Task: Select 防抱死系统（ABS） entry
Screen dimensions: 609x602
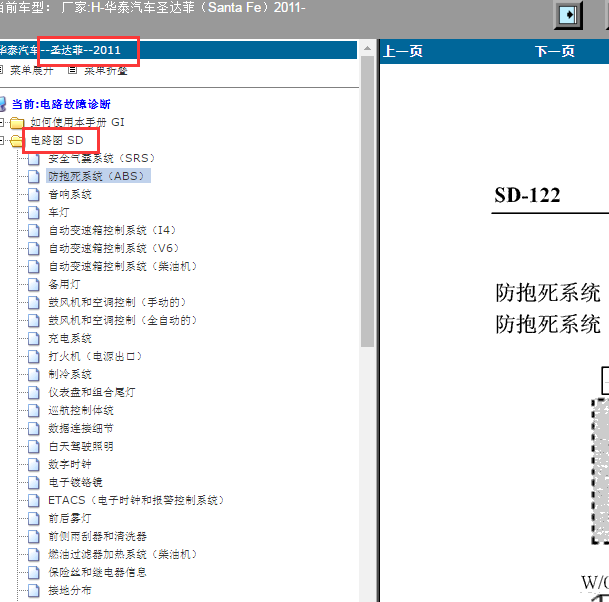Action: coord(96,176)
